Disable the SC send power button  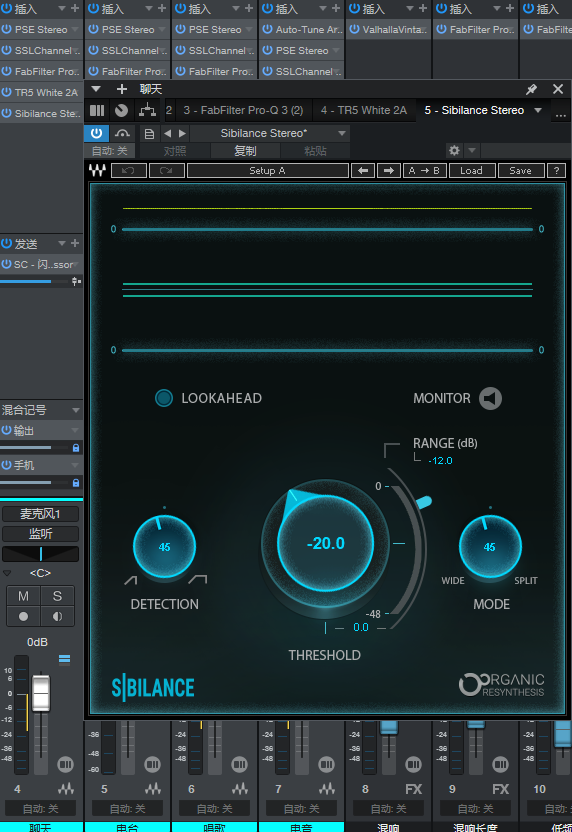[6, 264]
